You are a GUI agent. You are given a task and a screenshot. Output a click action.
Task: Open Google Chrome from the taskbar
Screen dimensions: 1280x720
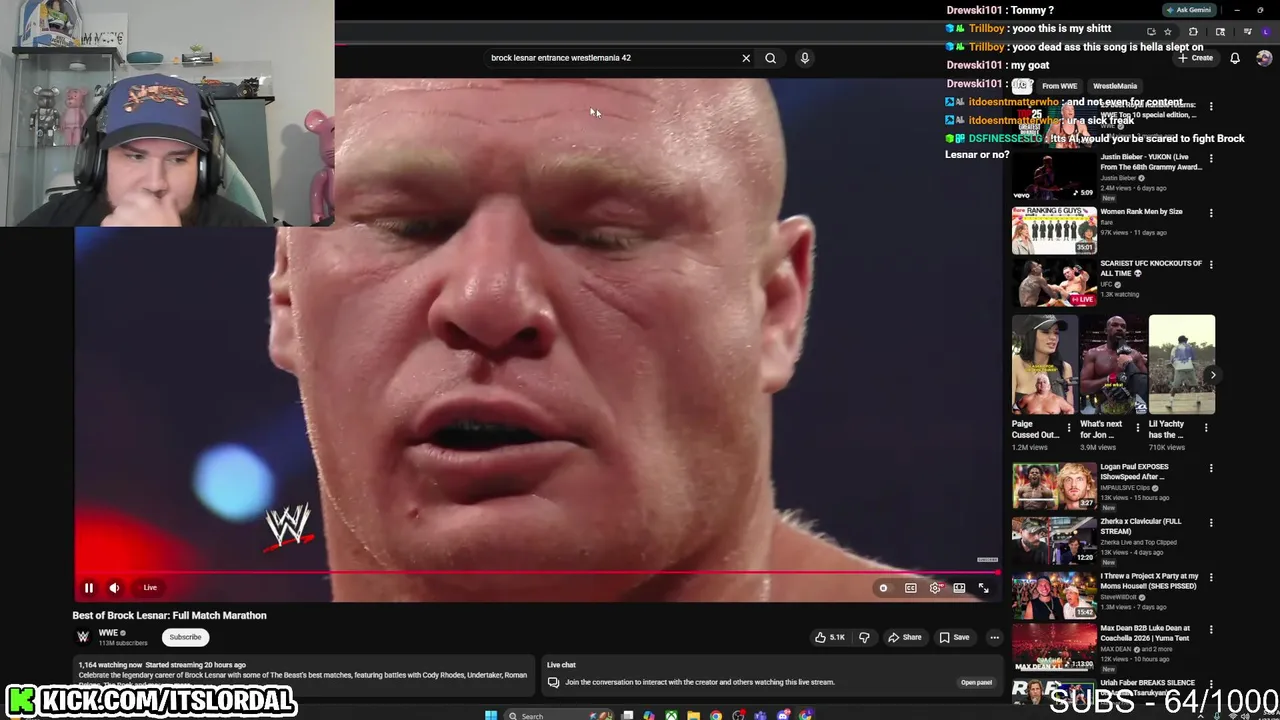[x=716, y=715]
